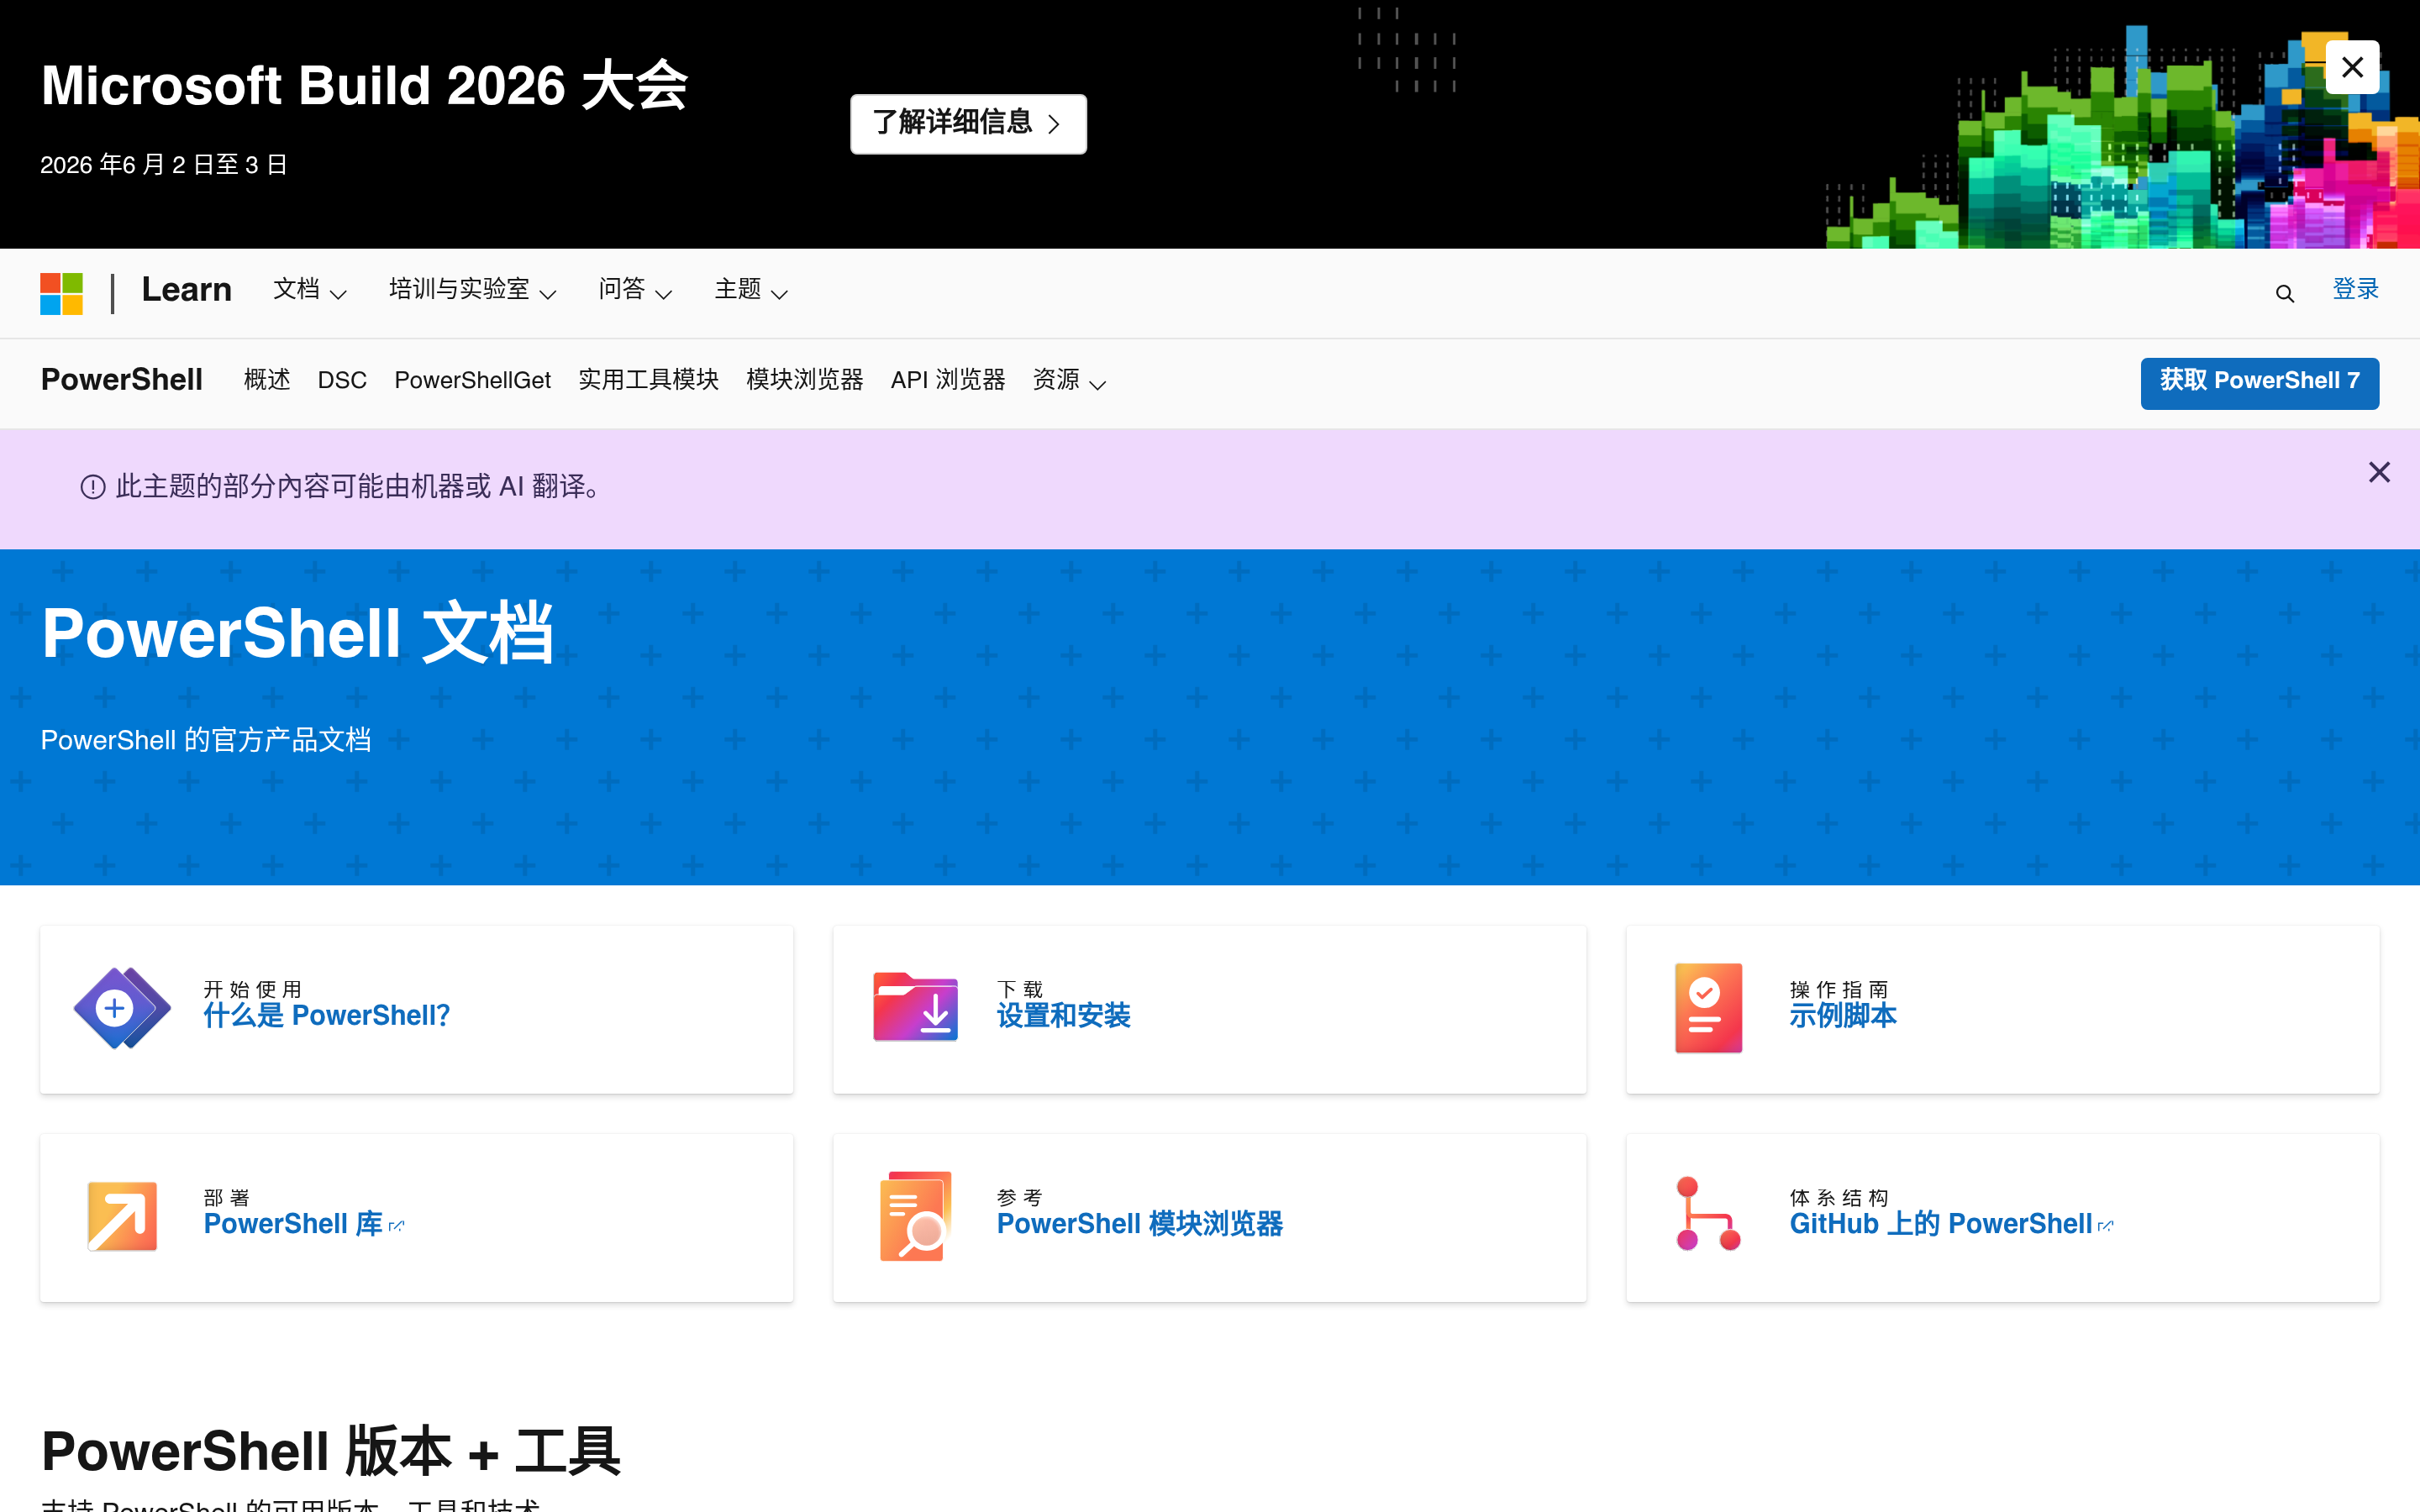Open the GitHub 上的 PowerShell link
Screen dimensions: 2420x1512
pyautogui.click(x=1950, y=1224)
